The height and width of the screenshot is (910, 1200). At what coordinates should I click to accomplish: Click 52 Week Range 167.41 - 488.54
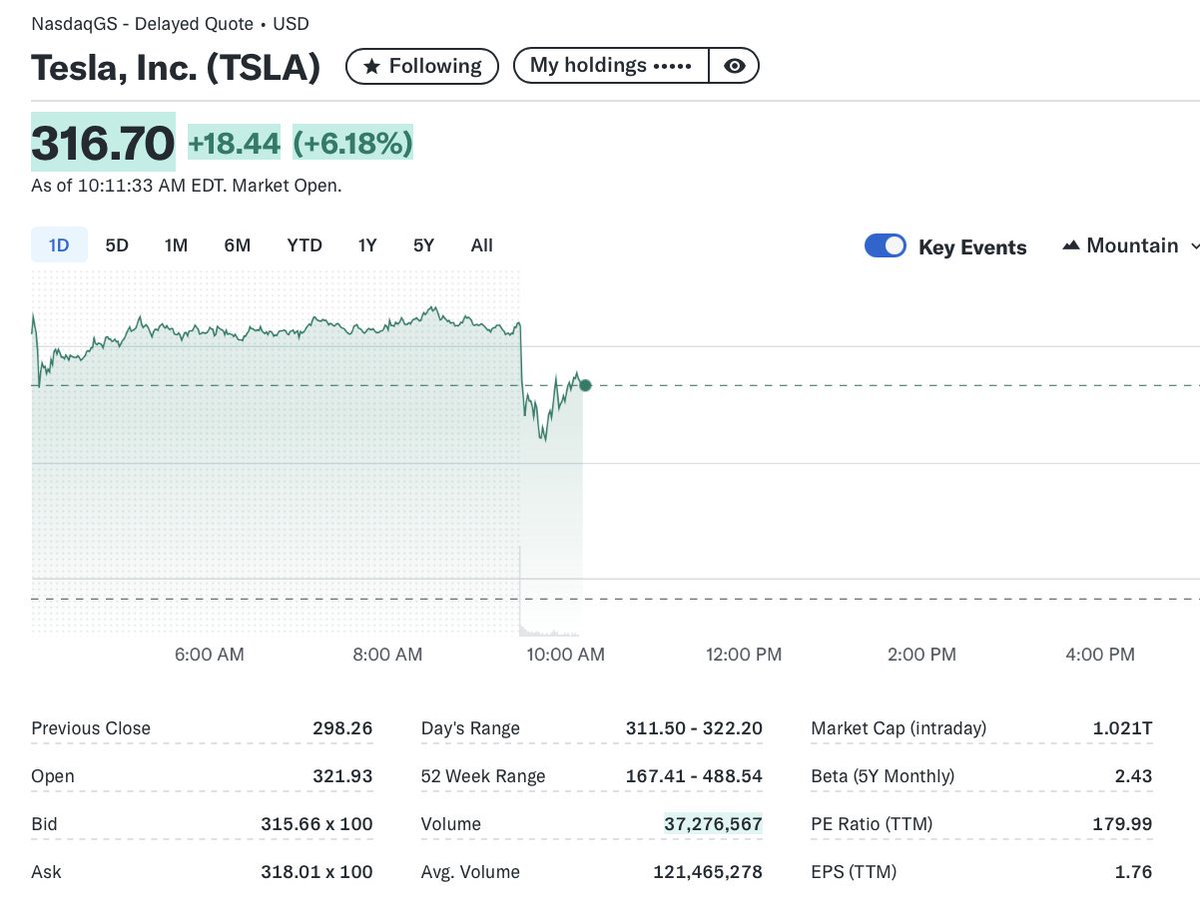click(694, 776)
